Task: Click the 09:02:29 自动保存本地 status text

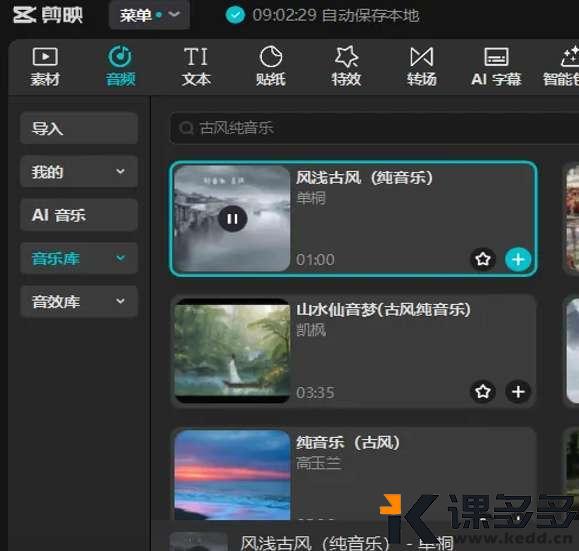Action: pyautogui.click(x=336, y=16)
